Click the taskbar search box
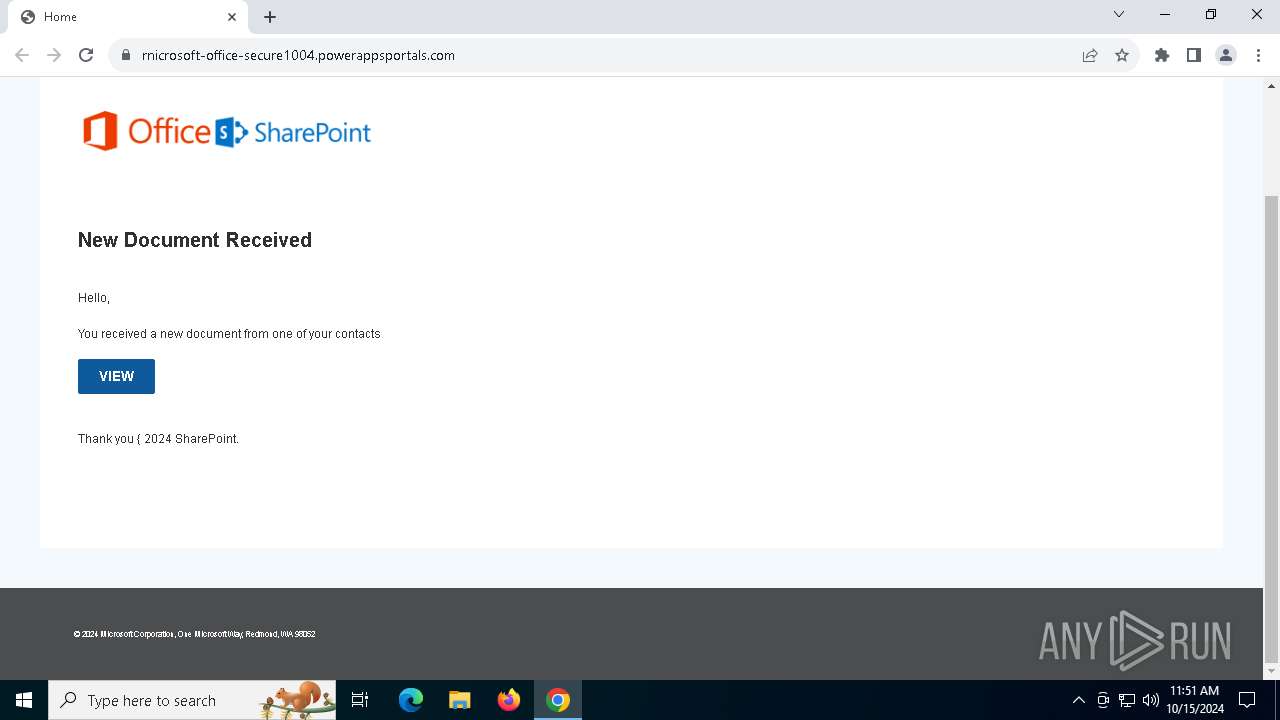The height and width of the screenshot is (720, 1280). point(192,700)
